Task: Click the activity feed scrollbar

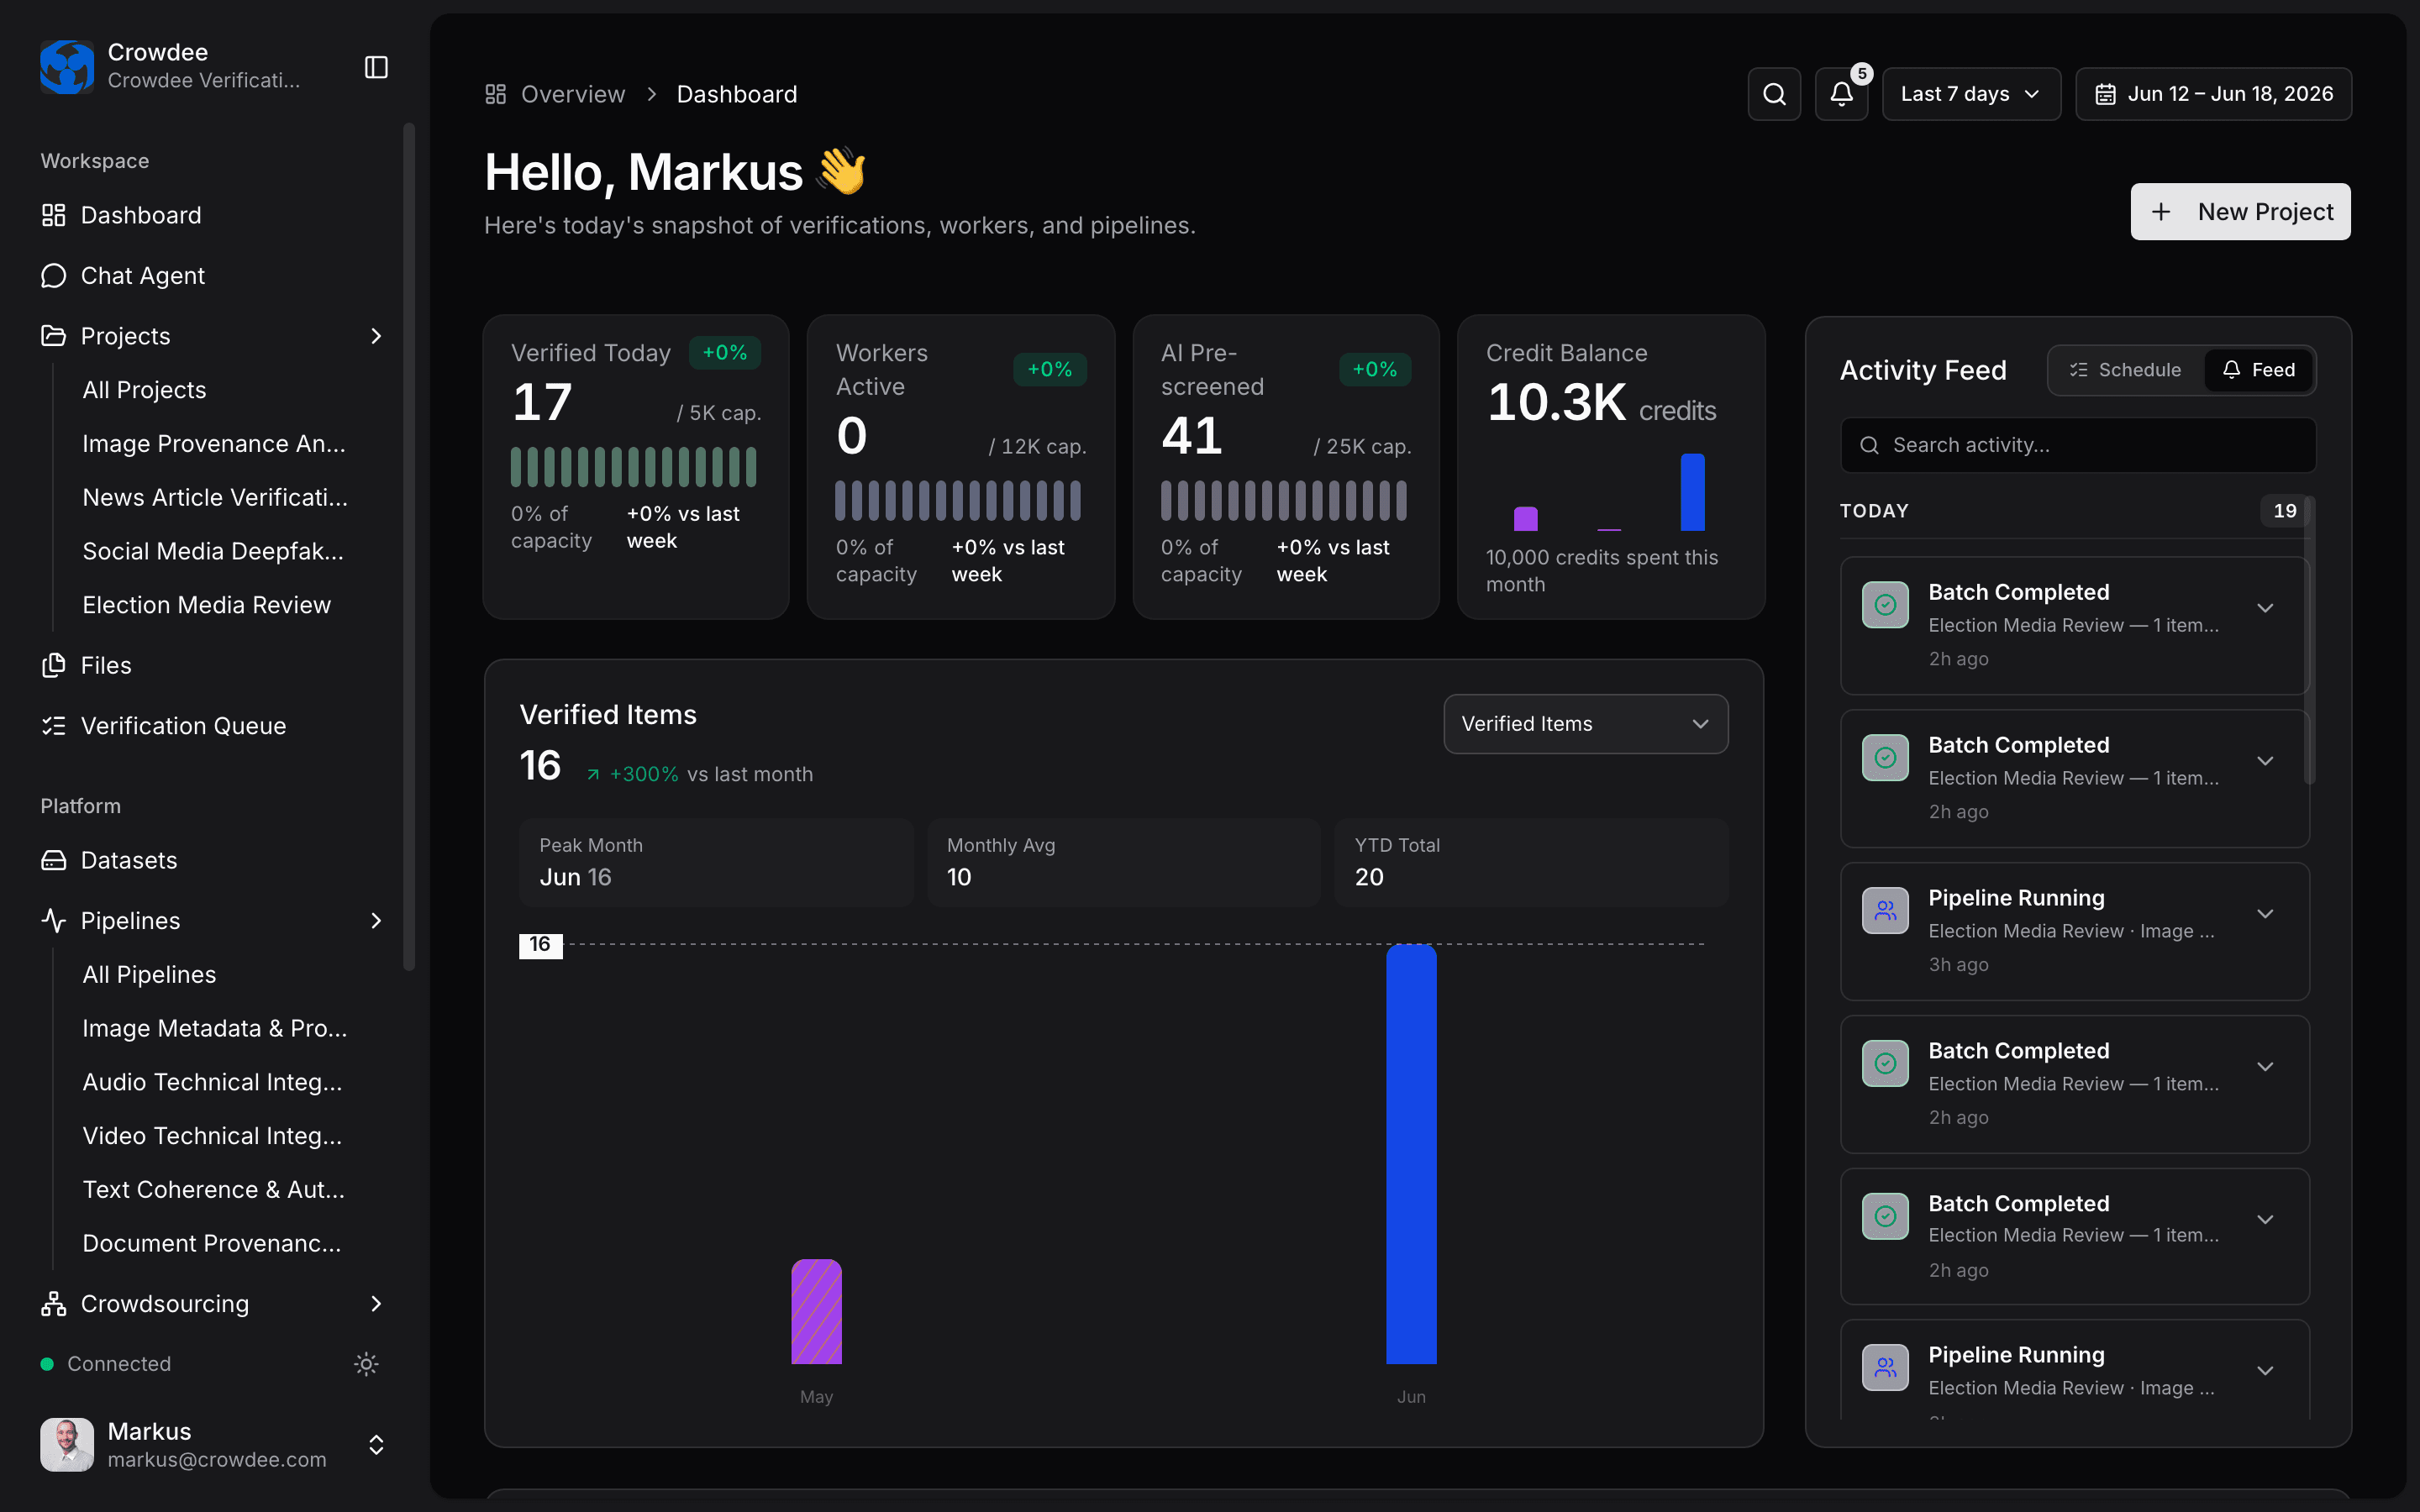Action: pos(2309,640)
